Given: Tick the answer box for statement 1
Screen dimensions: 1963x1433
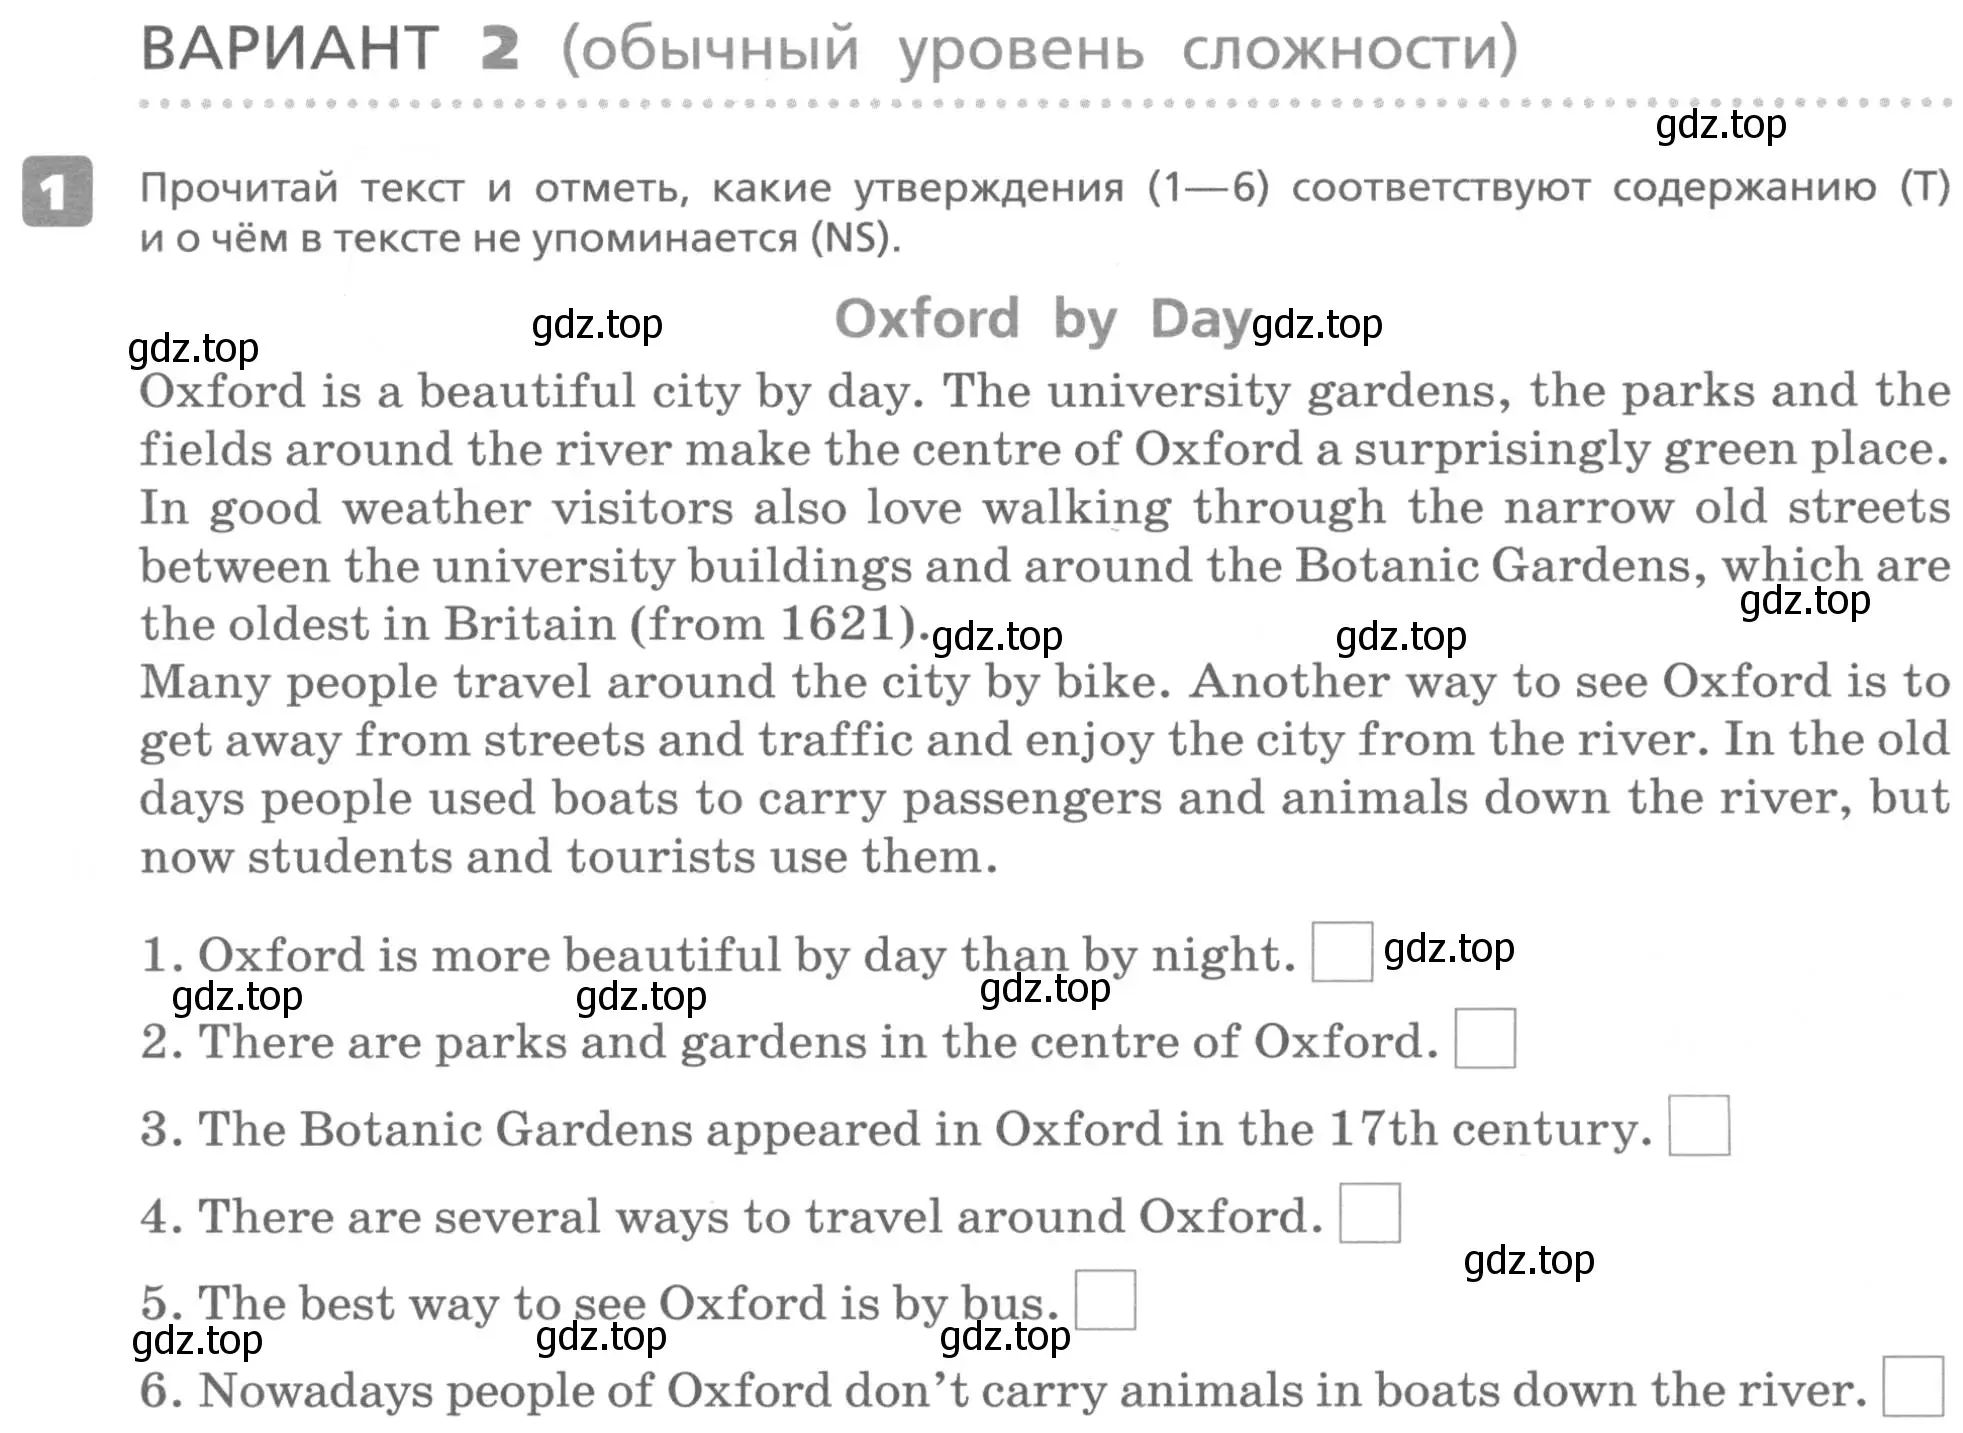Looking at the screenshot, I should pos(1341,952).
